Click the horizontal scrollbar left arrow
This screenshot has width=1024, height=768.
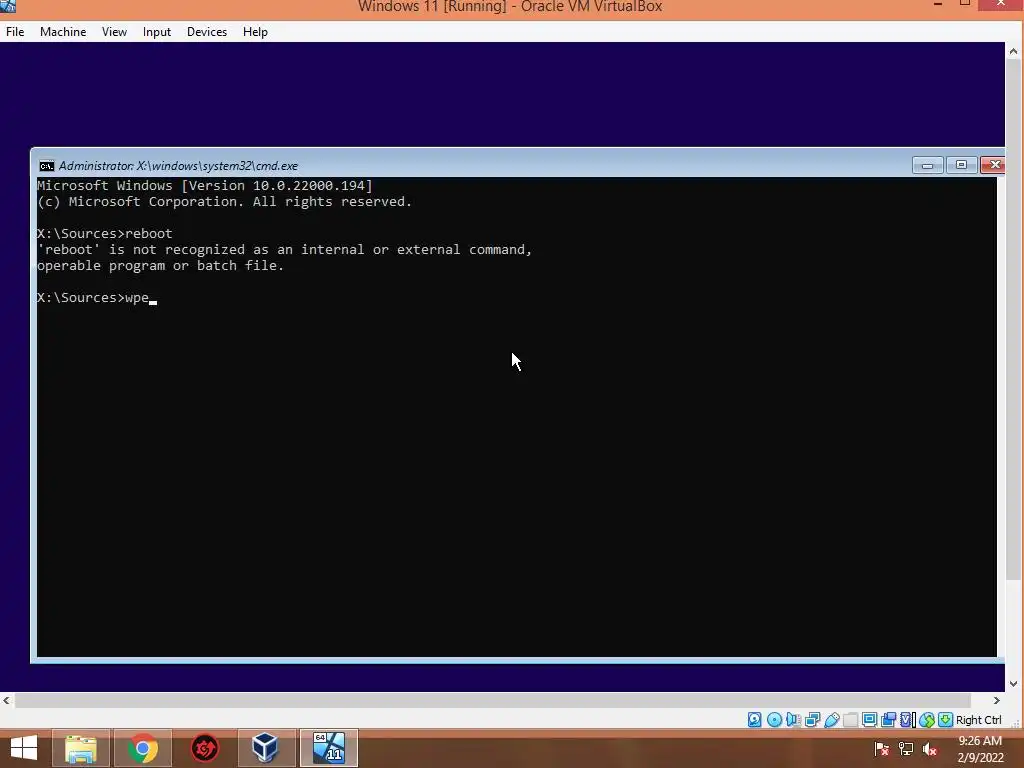tap(7, 701)
